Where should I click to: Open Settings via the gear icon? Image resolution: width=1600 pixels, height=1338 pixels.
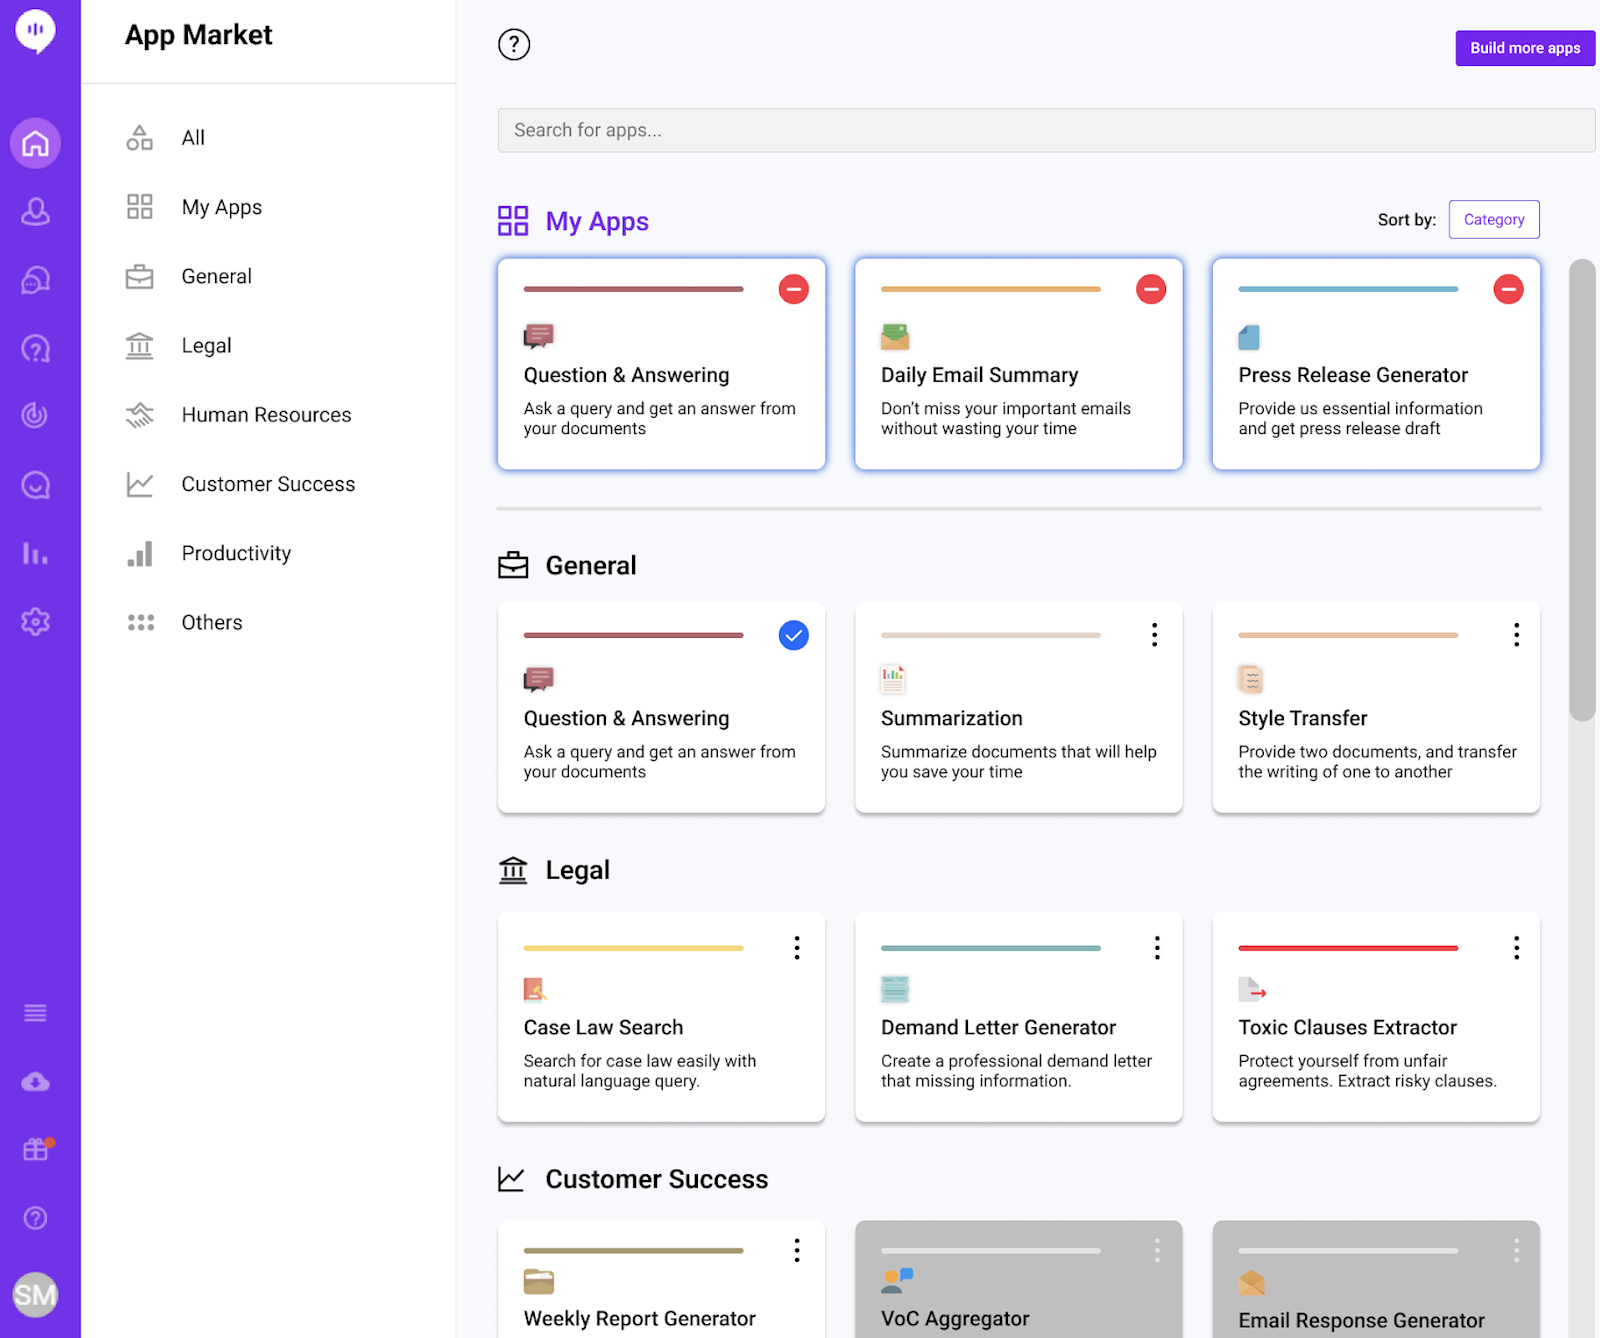[x=36, y=621]
